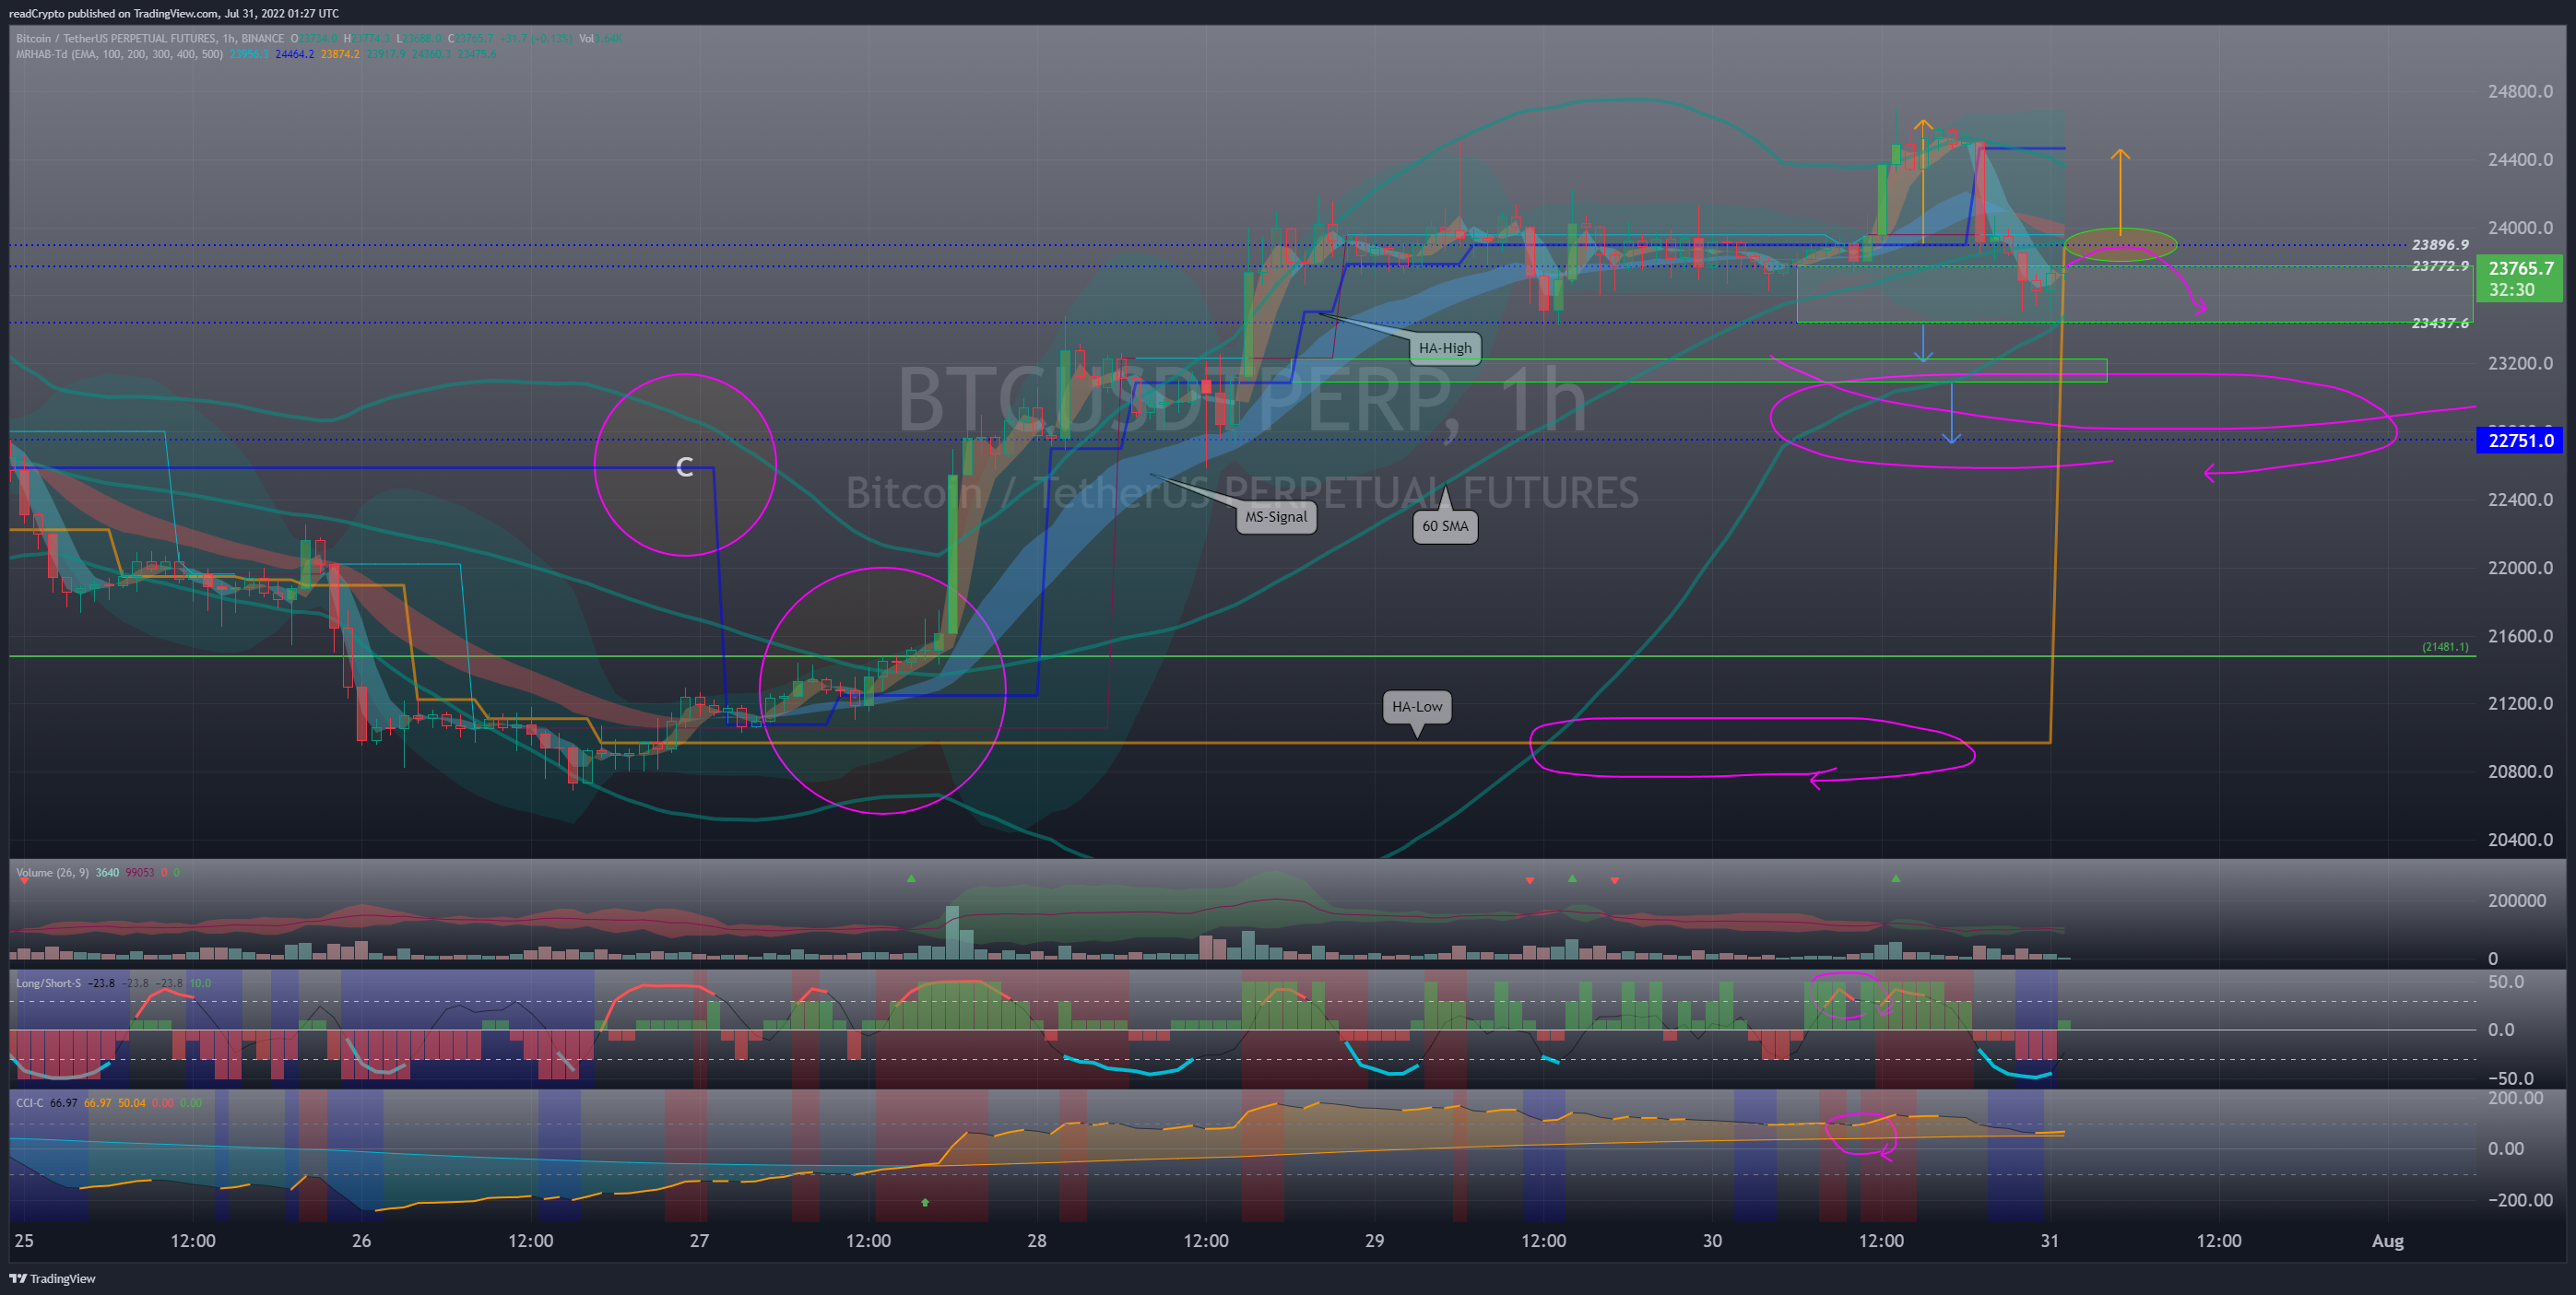The image size is (2576, 1295).
Task: Click the 22400.0 price axis tick
Action: pos(2520,499)
